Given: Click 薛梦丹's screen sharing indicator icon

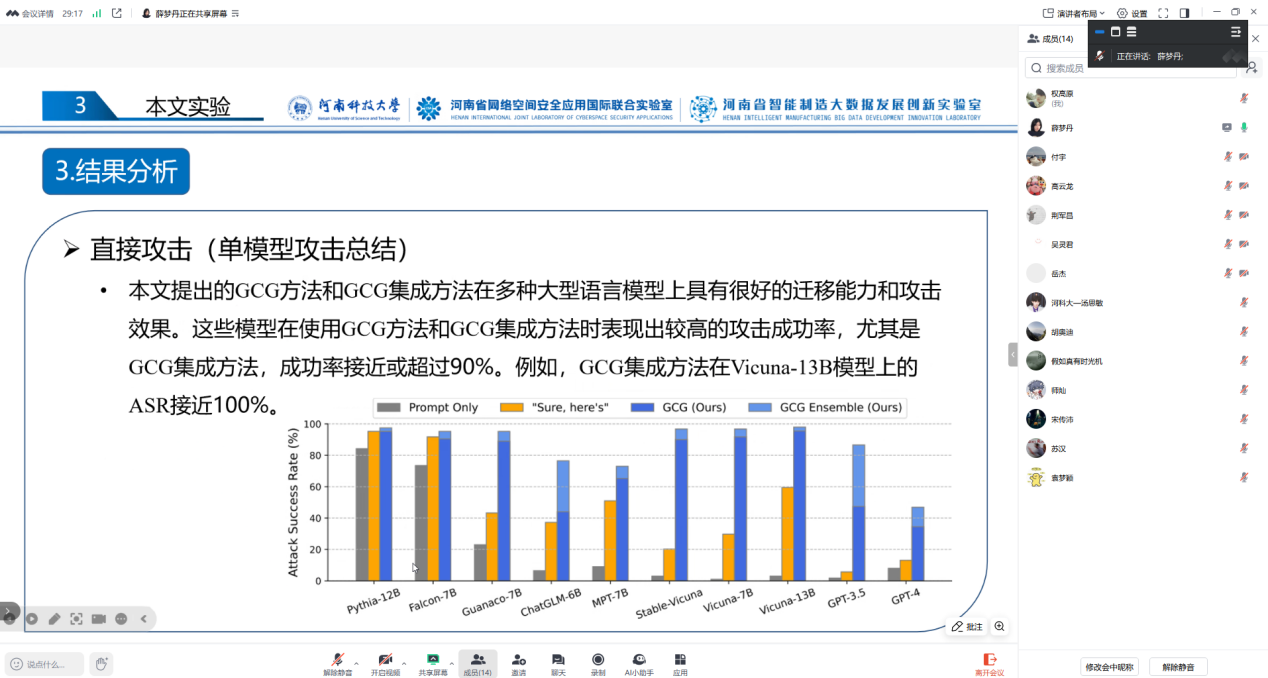Looking at the screenshot, I should click(x=1227, y=127).
